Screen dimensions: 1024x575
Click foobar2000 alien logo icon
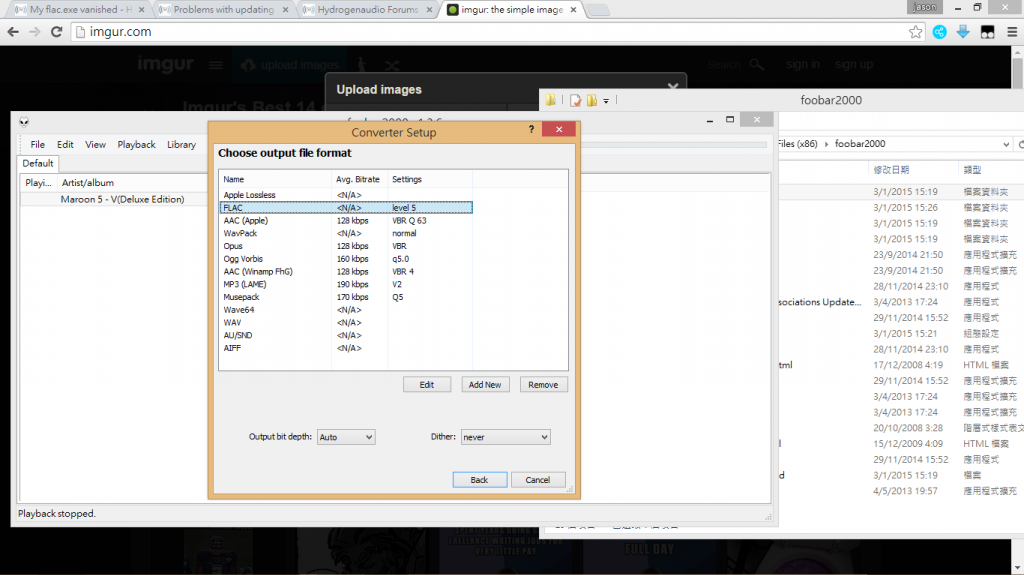[24, 122]
